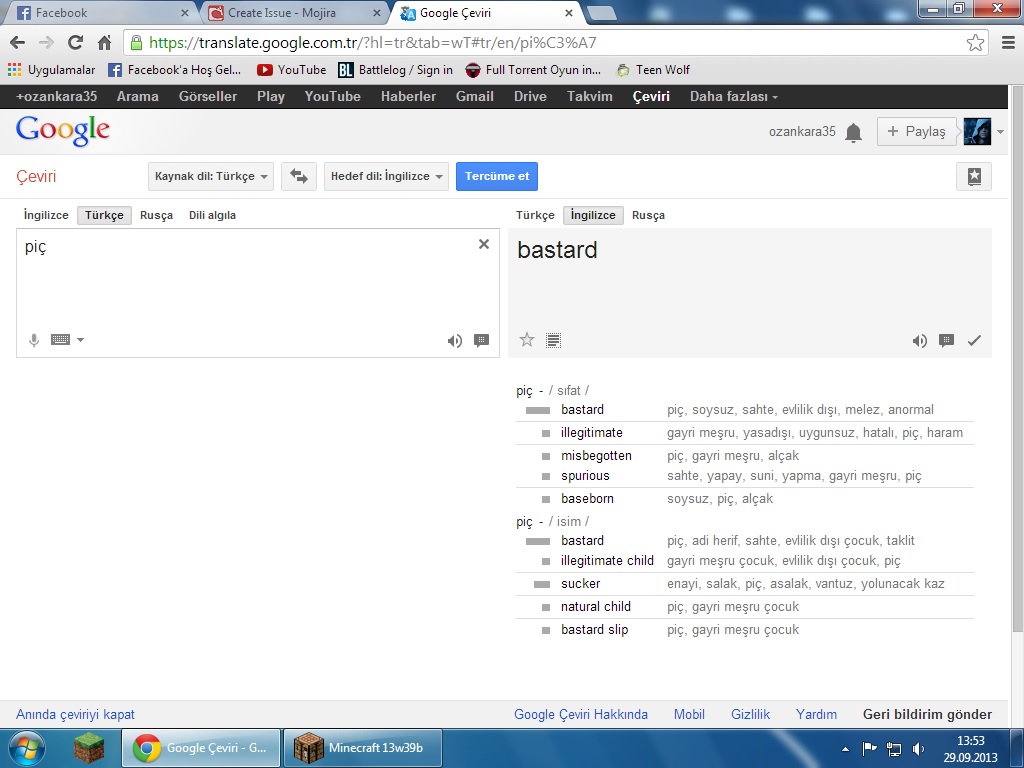
Task: Open Google Çeviri Hakkında link
Action: point(581,714)
